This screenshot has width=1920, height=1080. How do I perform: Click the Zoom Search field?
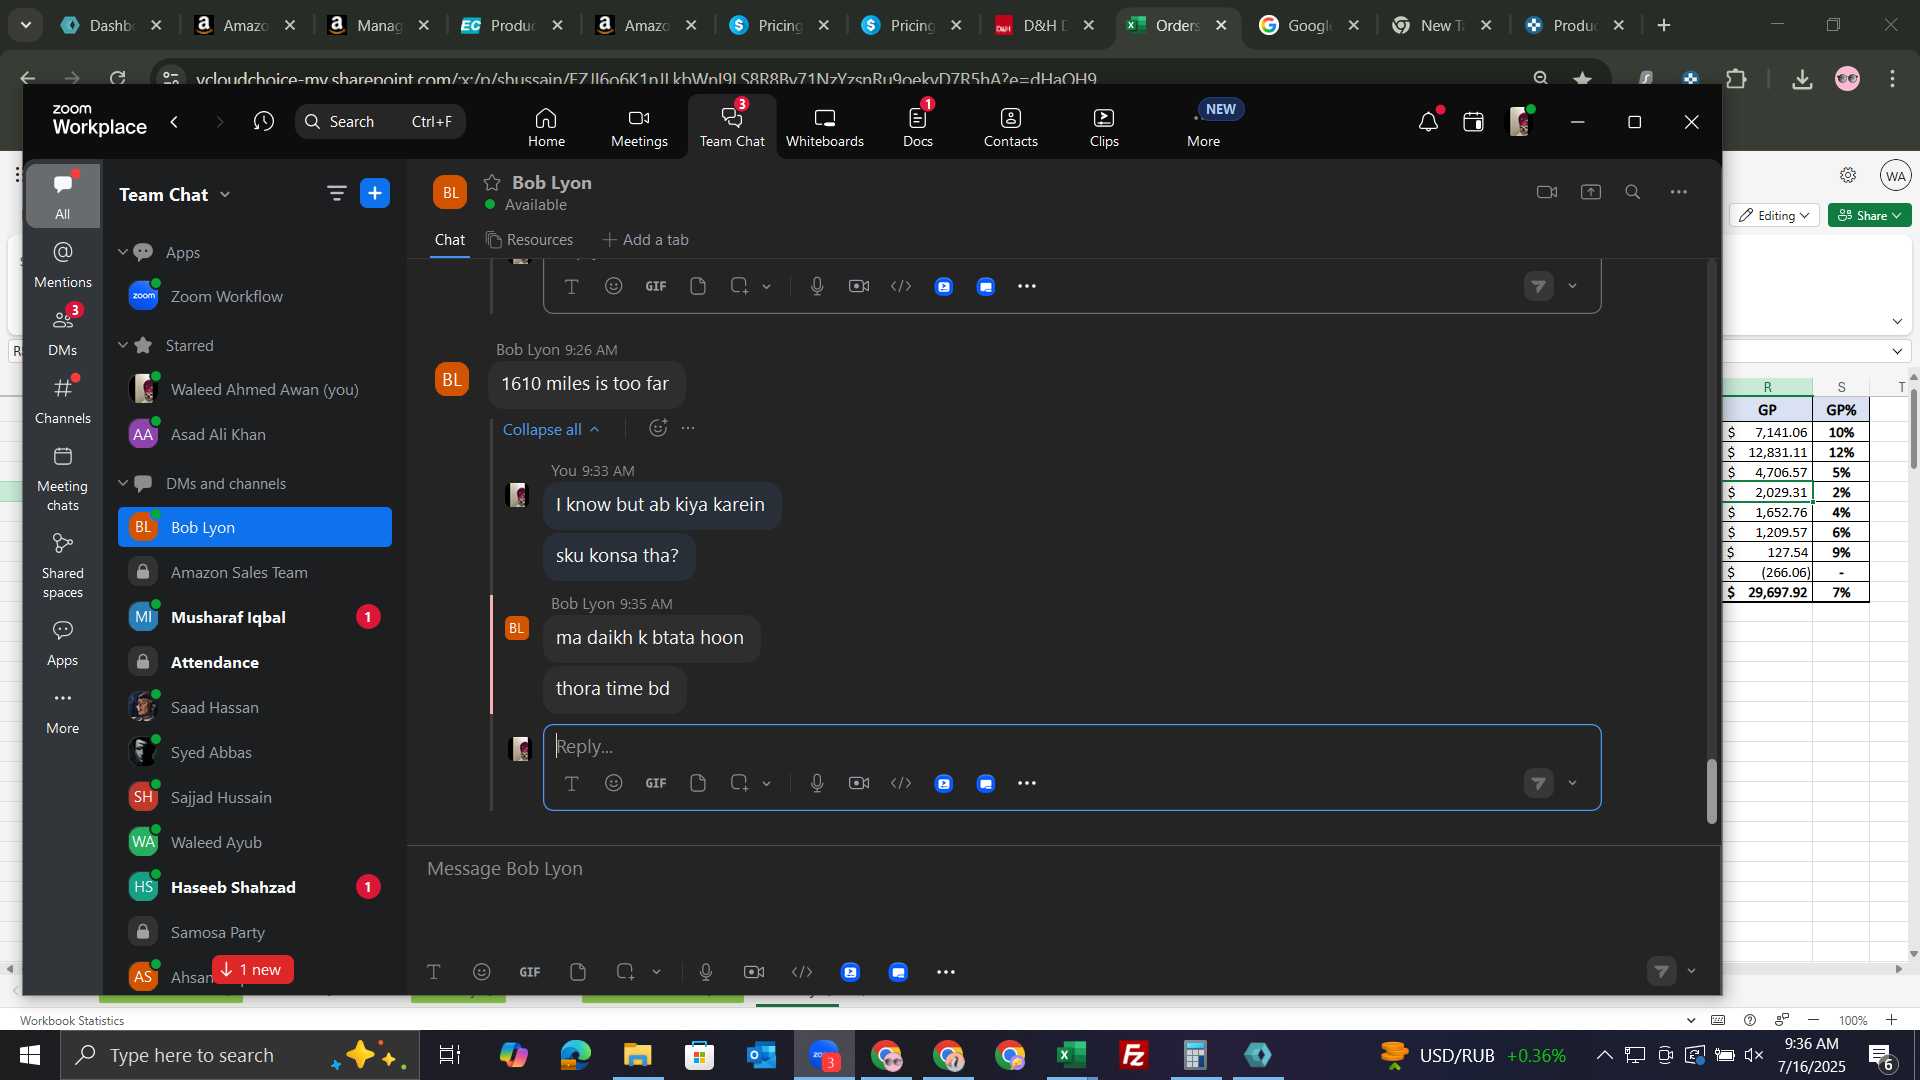point(380,122)
